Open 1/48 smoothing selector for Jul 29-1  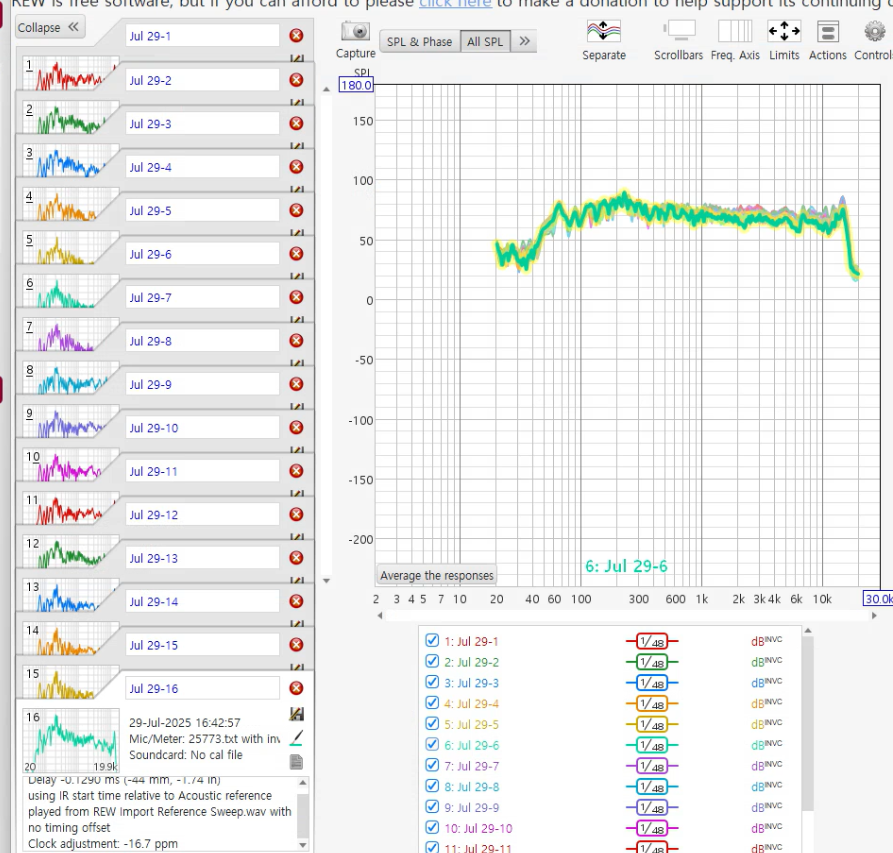point(652,642)
